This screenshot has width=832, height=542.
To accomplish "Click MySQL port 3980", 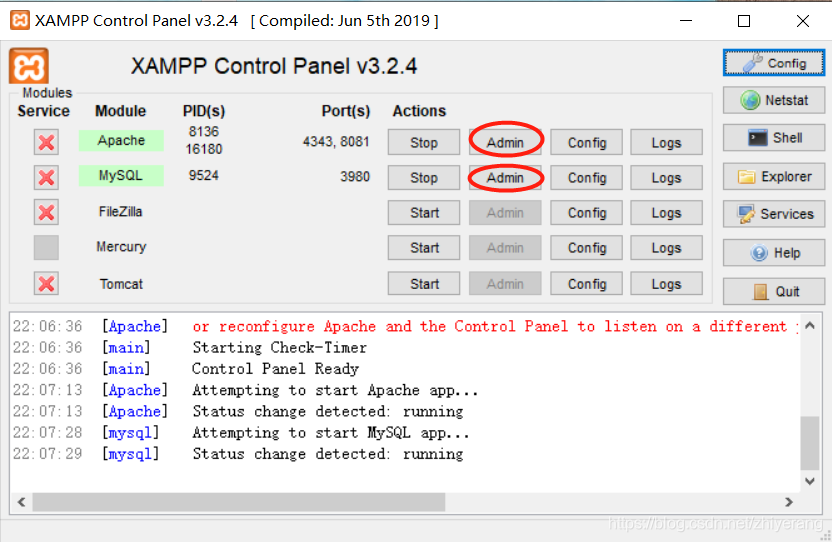I will coord(355,176).
